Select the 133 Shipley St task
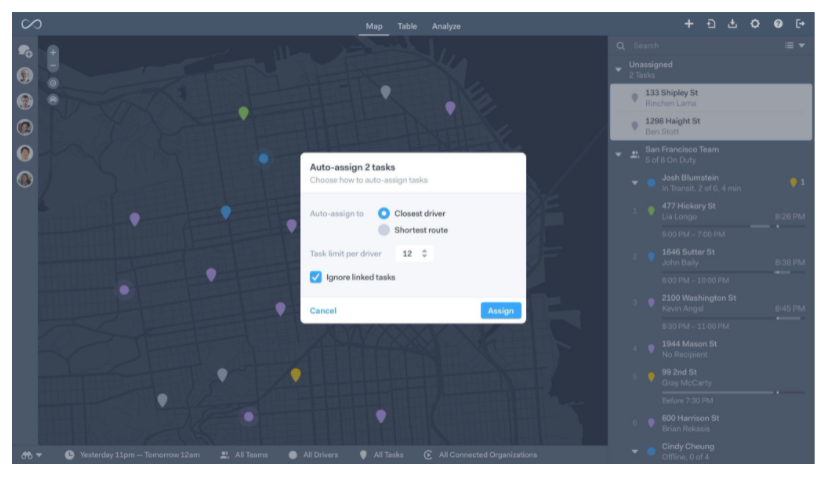The width and height of the screenshot is (830, 480). pyautogui.click(x=711, y=98)
